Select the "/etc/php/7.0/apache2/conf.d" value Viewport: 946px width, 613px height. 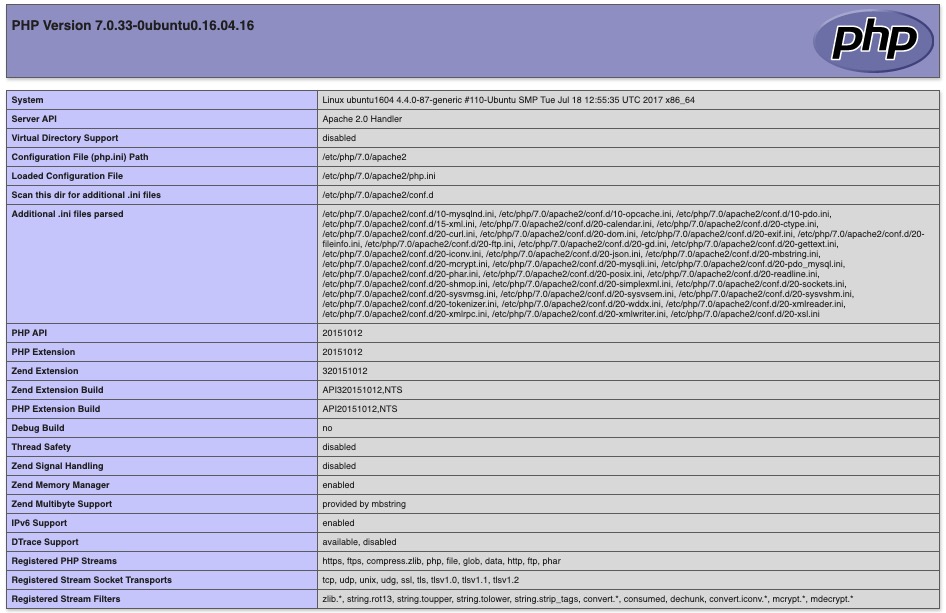pos(378,195)
